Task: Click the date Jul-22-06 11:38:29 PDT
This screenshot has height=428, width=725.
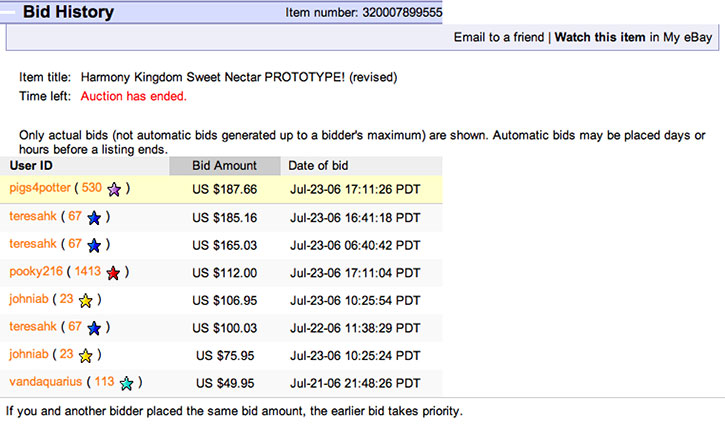Action: [355, 328]
